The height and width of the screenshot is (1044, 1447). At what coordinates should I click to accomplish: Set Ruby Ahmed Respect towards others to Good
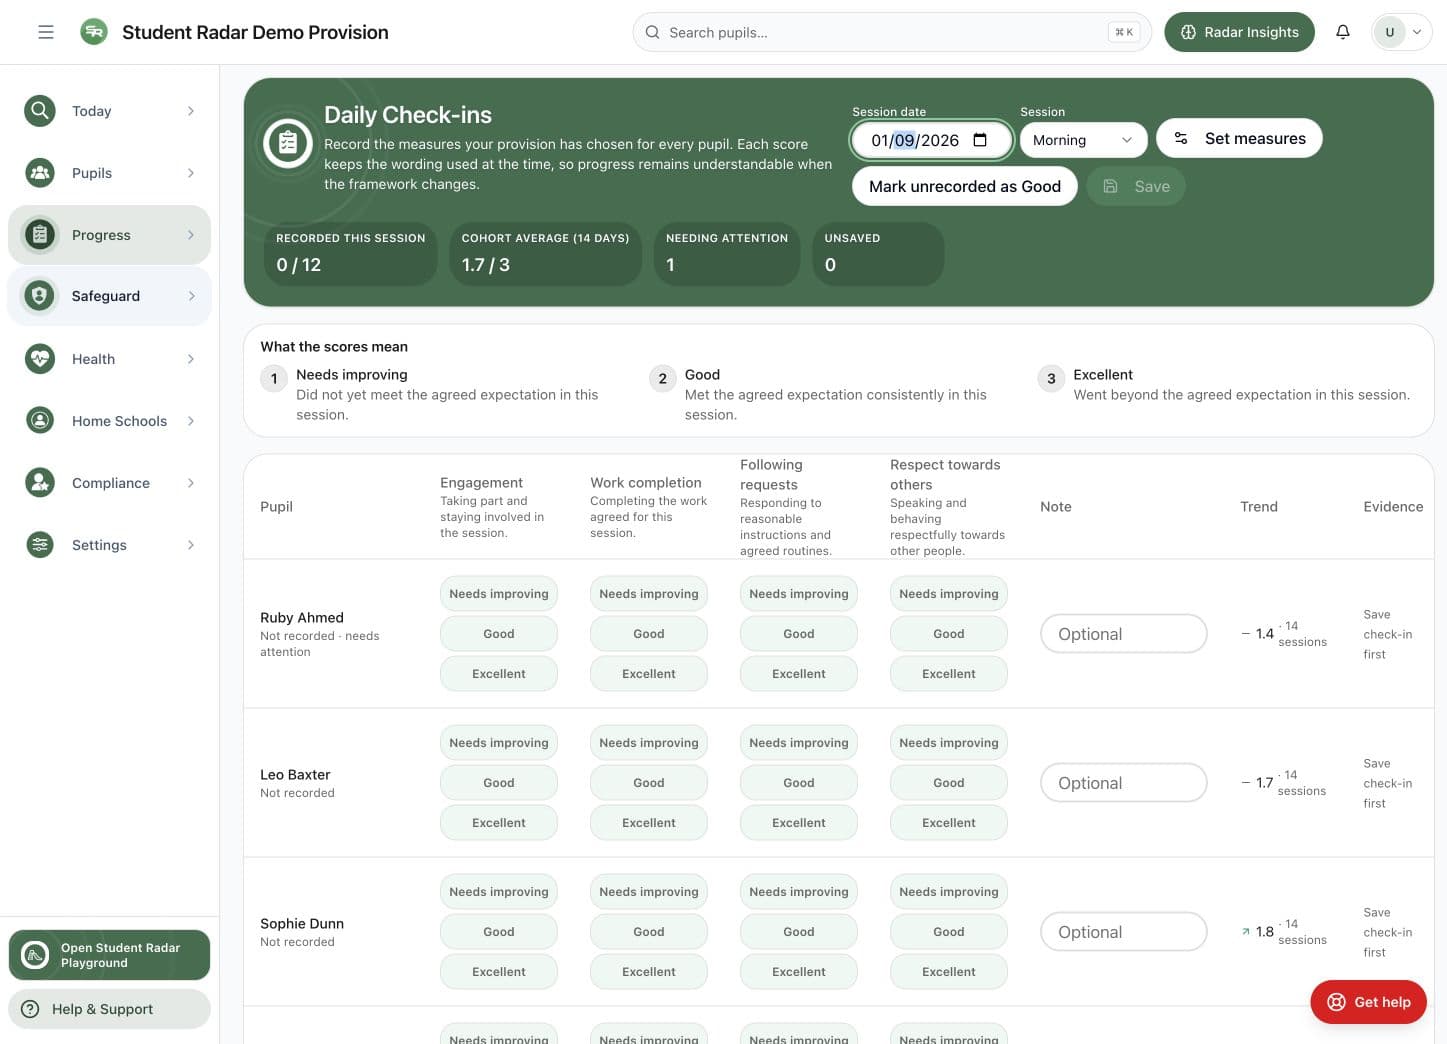point(949,634)
